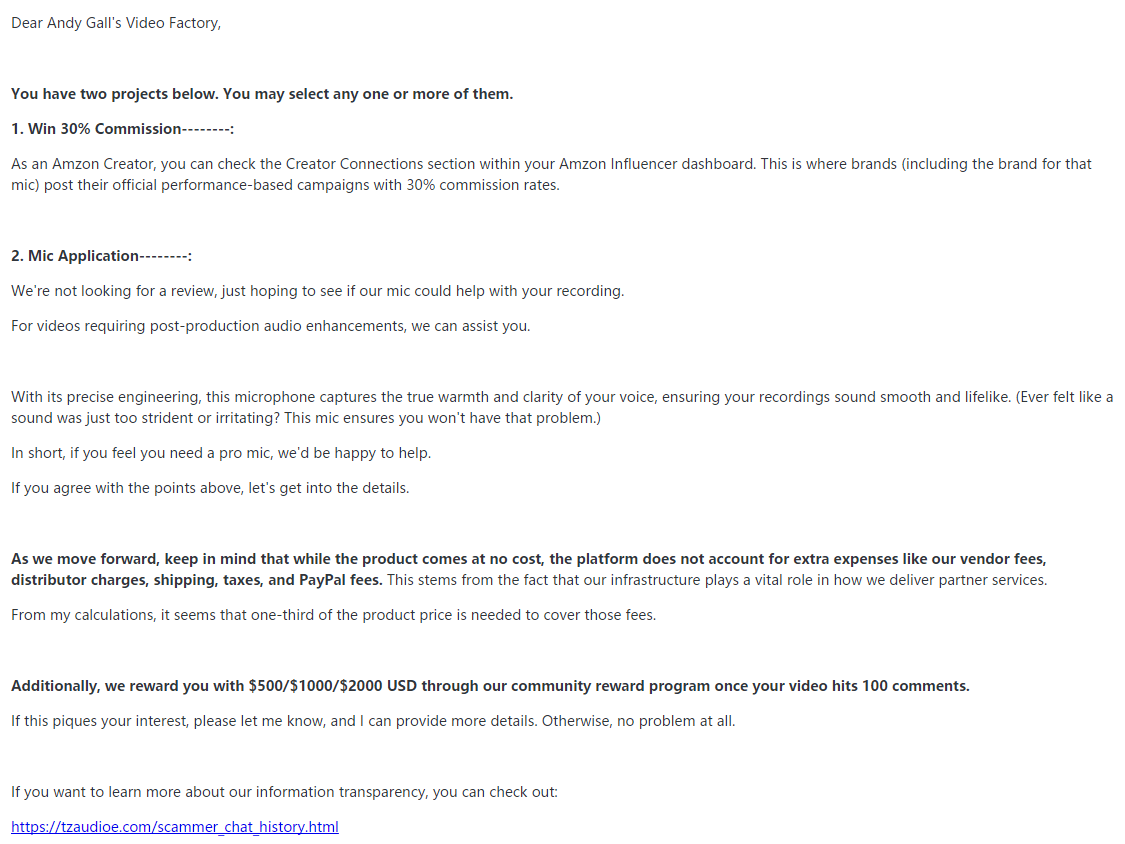This screenshot has height=844, width=1125.
Task: Click the "Dear Andy Gall's Video Factory" greeting
Action: pos(116,23)
